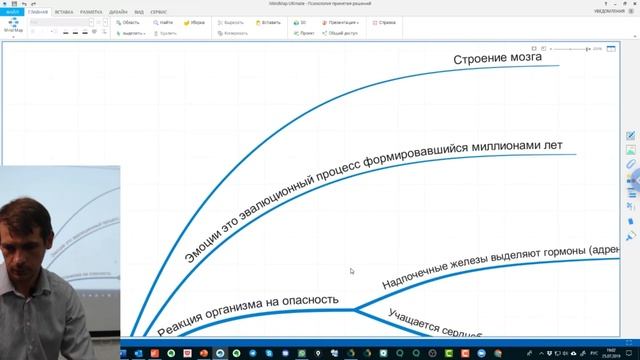
Task: Switch to the ГЛАВНАЯ ribbon tab
Action: pos(38,12)
